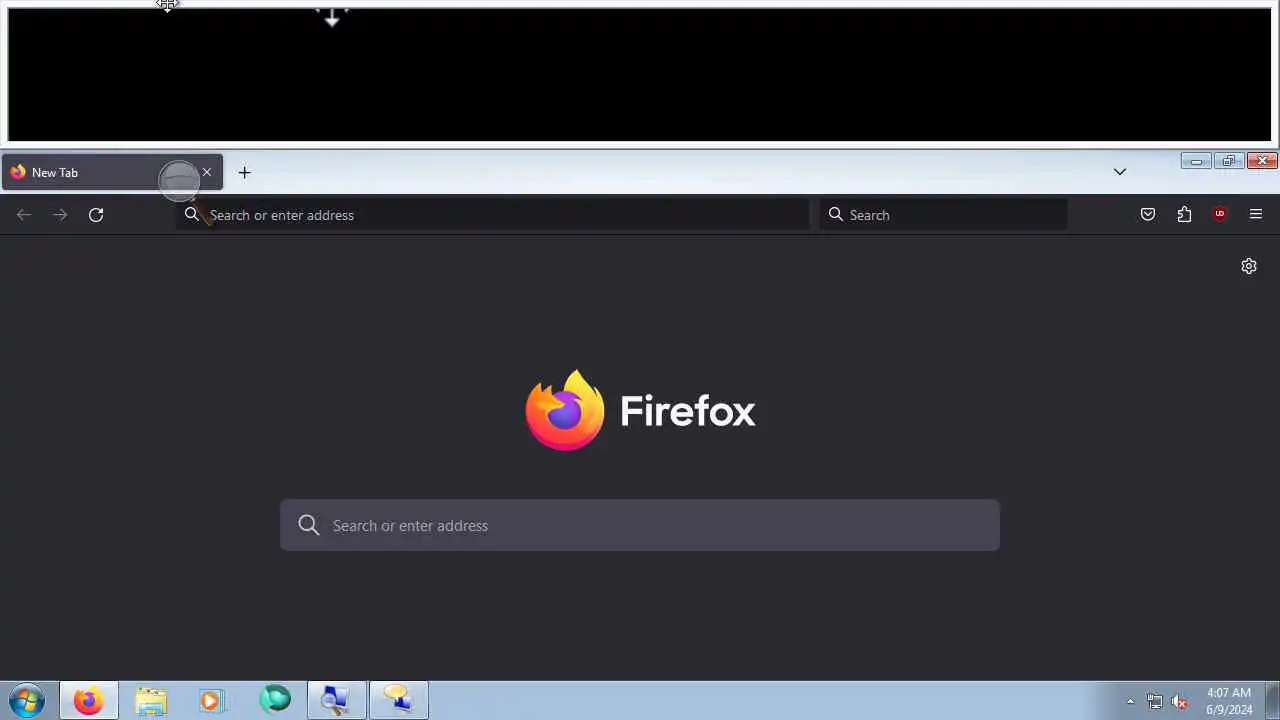Open the magnifier monitor app in taskbar
Screen dimensions: 1280x720
coord(336,700)
